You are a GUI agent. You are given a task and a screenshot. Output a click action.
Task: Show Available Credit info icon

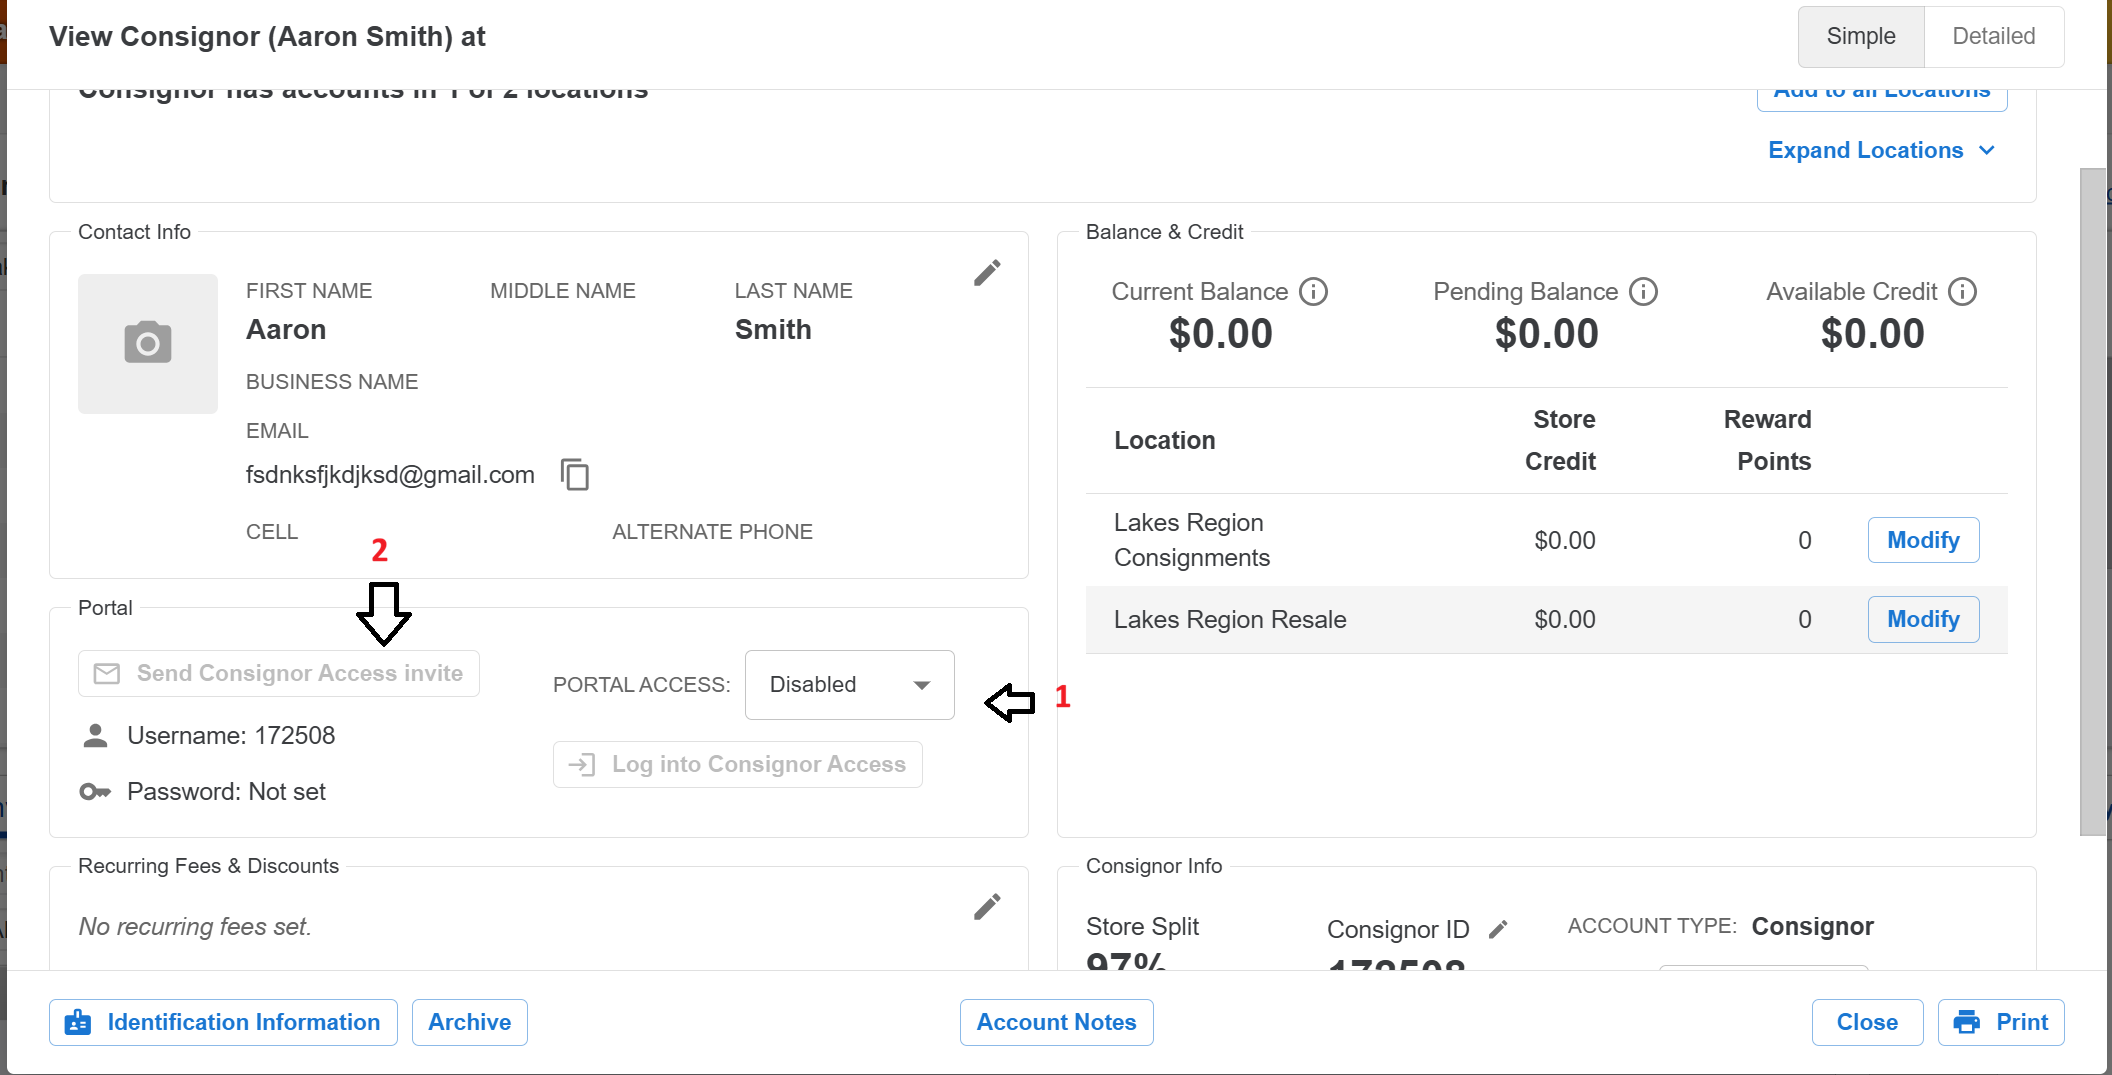coord(1962,291)
